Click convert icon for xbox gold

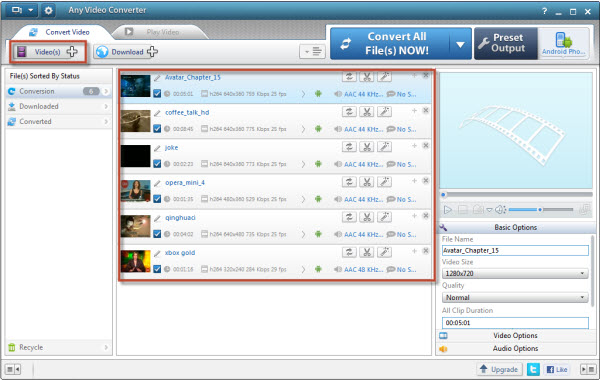click(x=349, y=252)
